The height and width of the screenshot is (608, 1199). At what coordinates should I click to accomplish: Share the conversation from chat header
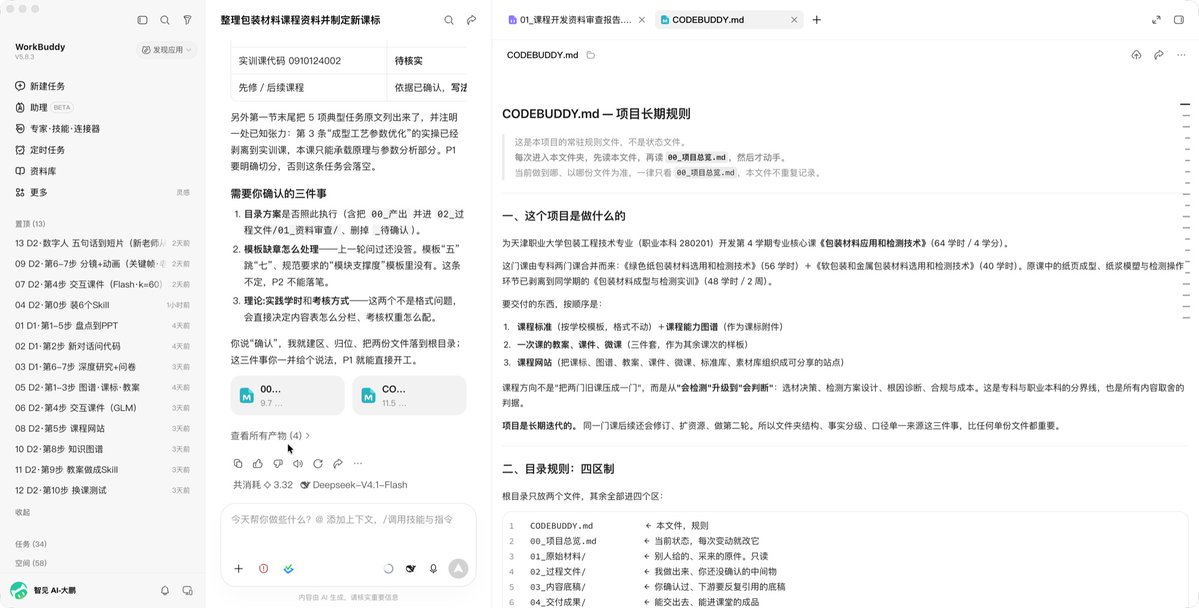click(471, 20)
